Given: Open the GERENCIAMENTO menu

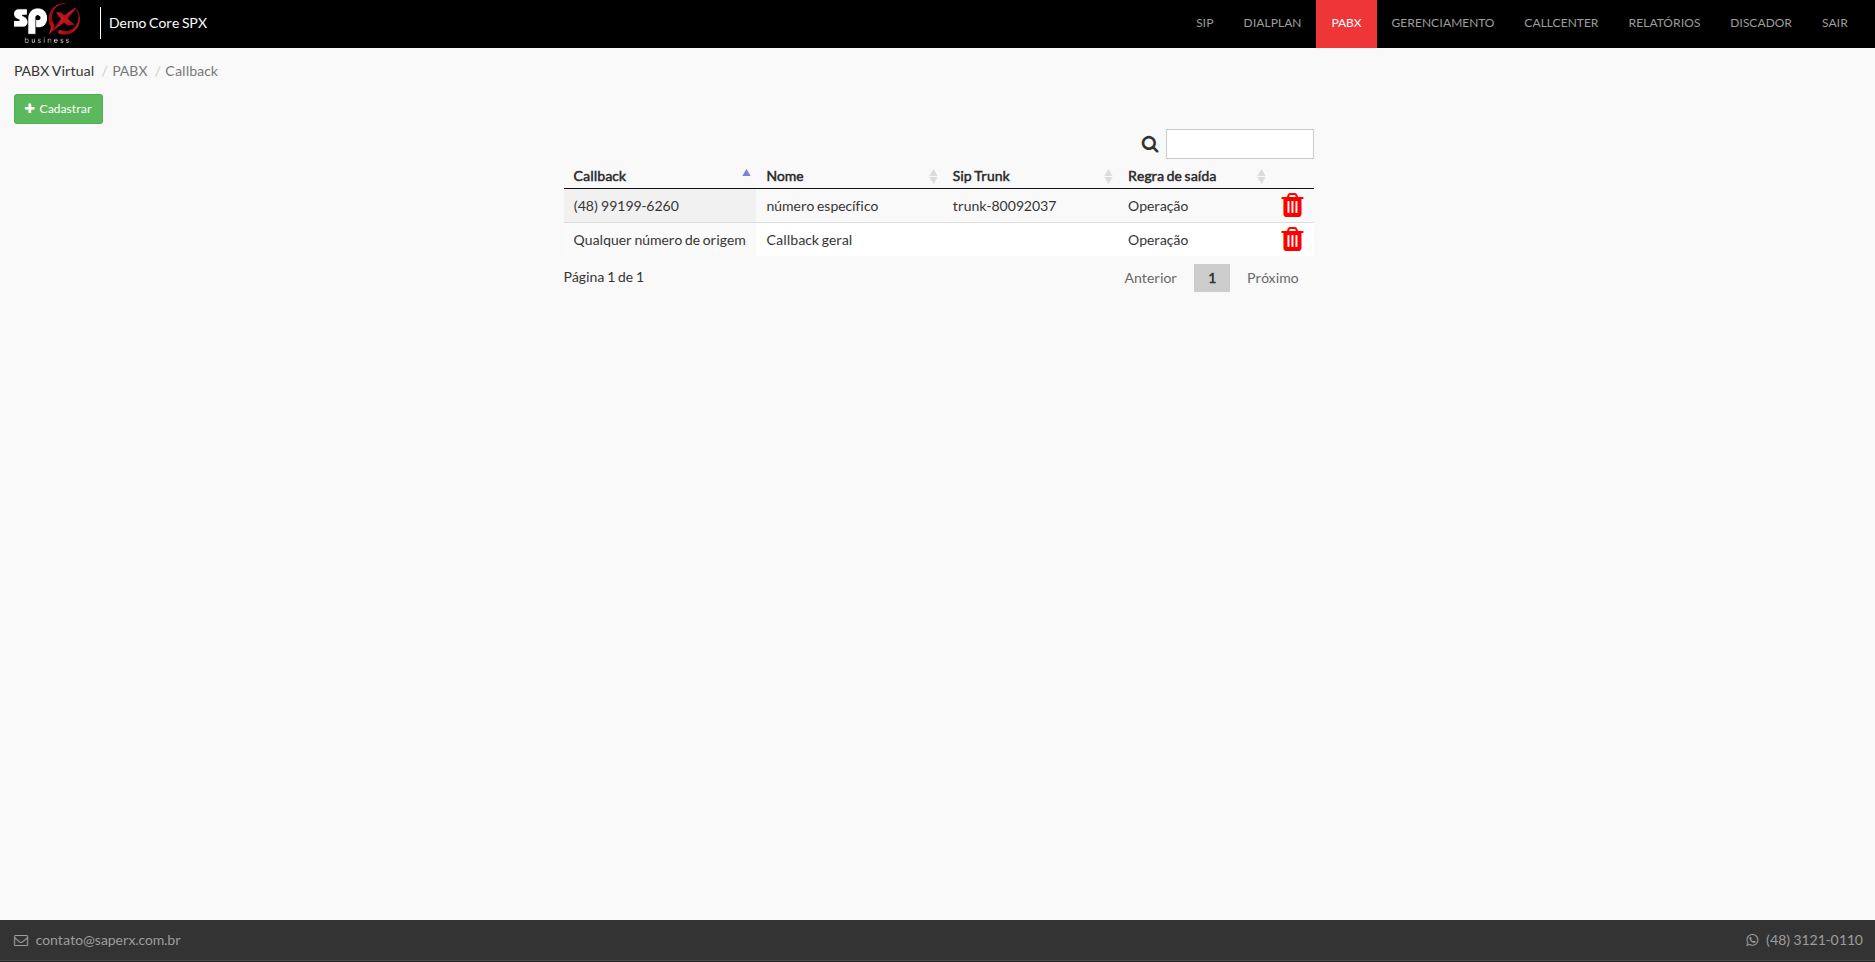Looking at the screenshot, I should pos(1442,23).
